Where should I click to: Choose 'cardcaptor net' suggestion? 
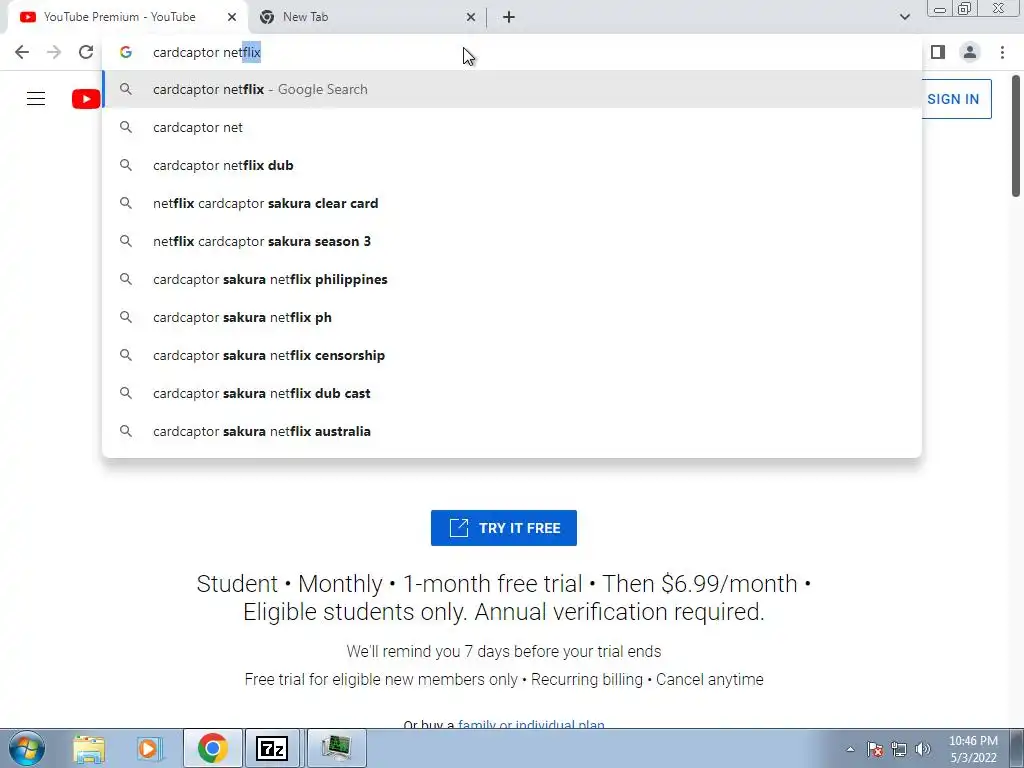(x=512, y=127)
